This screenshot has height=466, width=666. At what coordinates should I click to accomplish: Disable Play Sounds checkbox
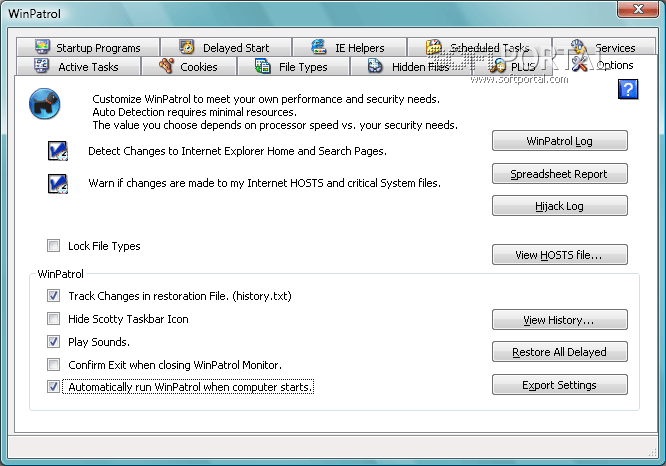54,342
